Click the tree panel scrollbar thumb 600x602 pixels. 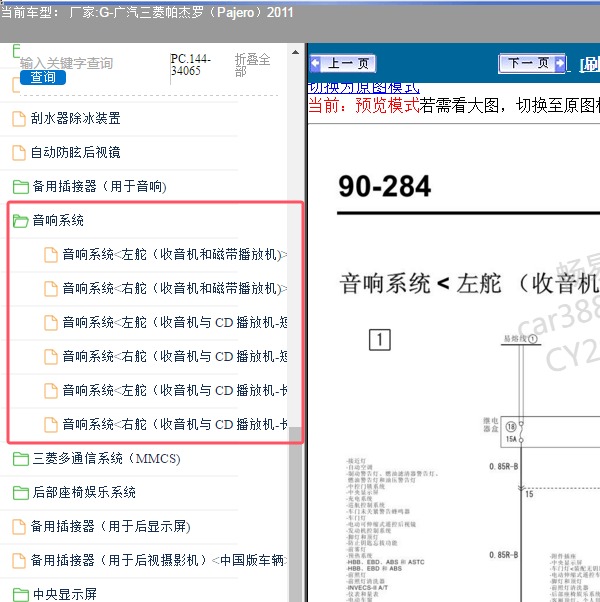(x=295, y=514)
